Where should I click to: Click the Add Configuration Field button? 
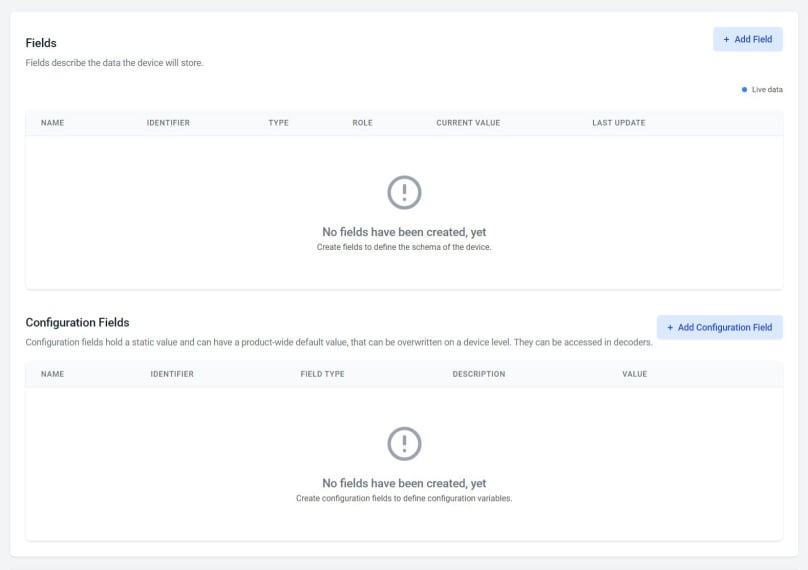[x=719, y=327]
